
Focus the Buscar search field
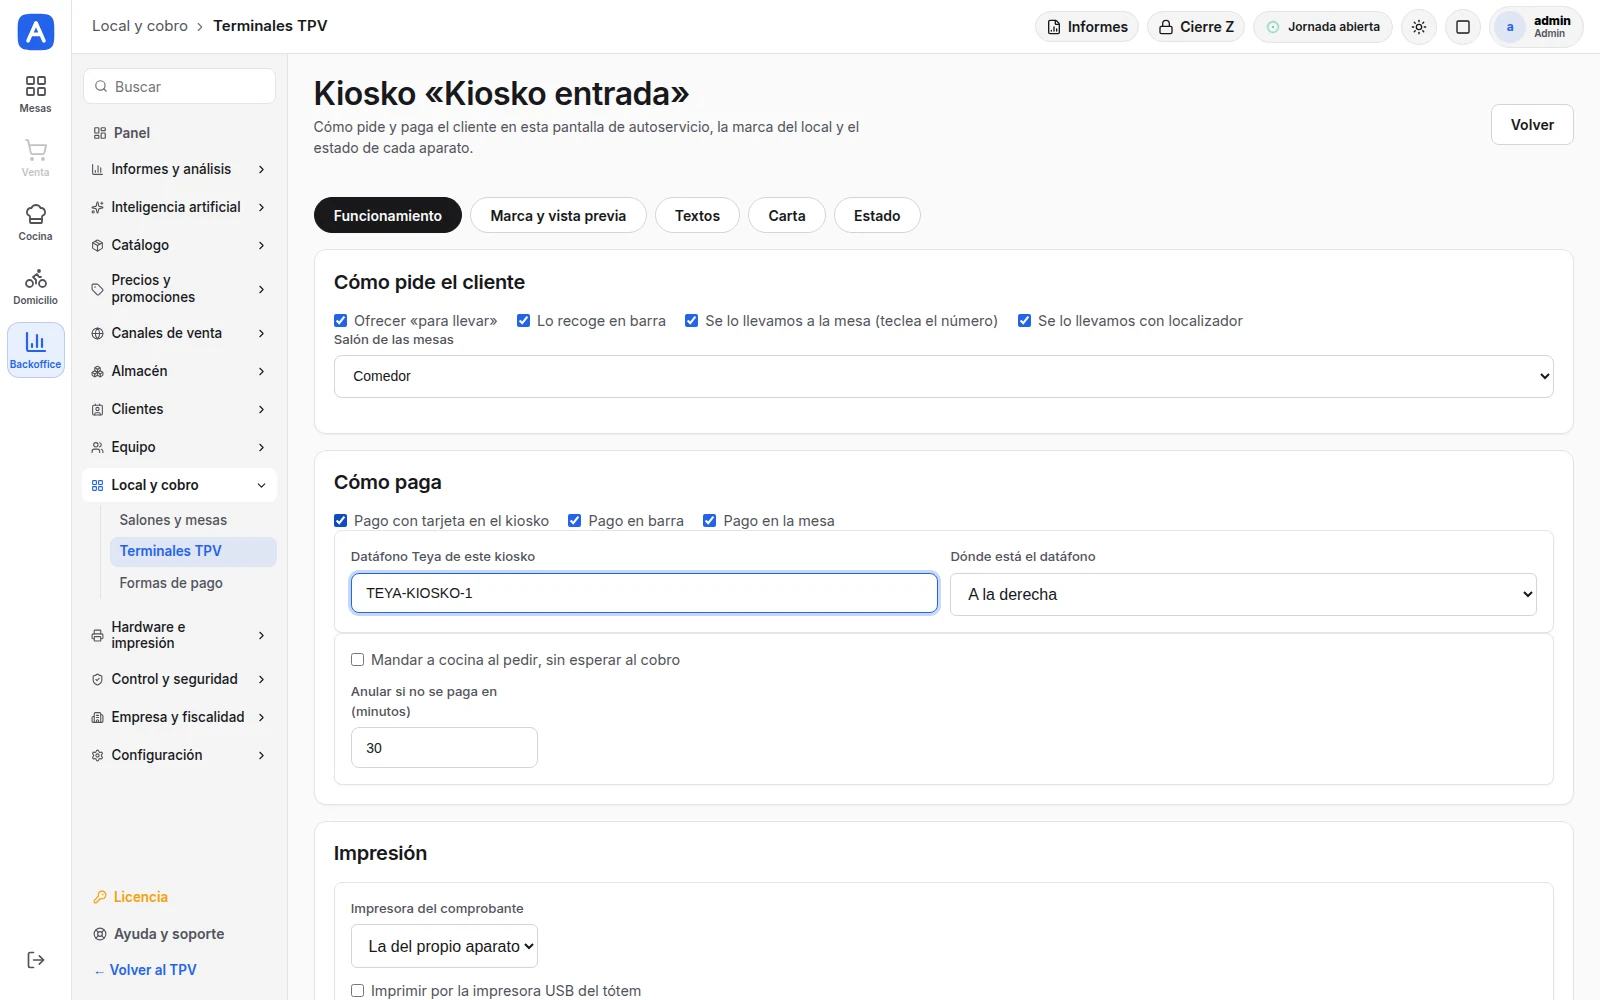coord(179,87)
